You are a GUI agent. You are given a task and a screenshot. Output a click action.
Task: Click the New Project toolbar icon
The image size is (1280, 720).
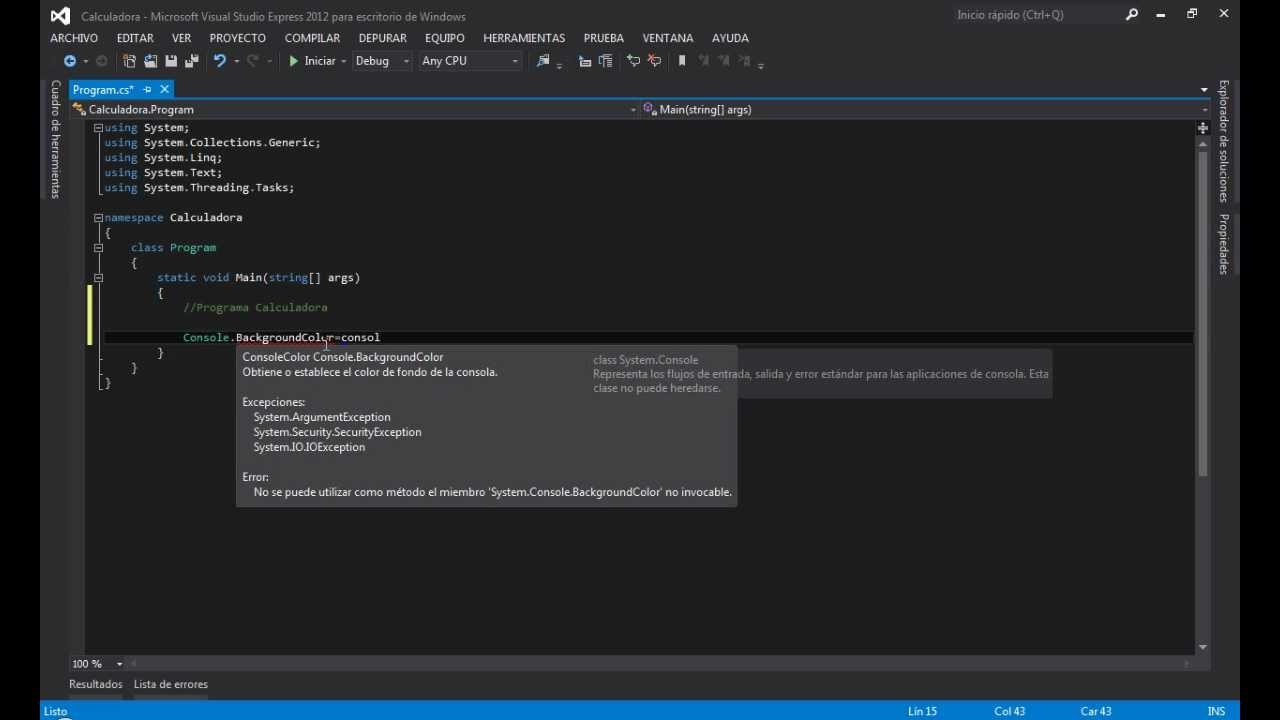pos(130,61)
